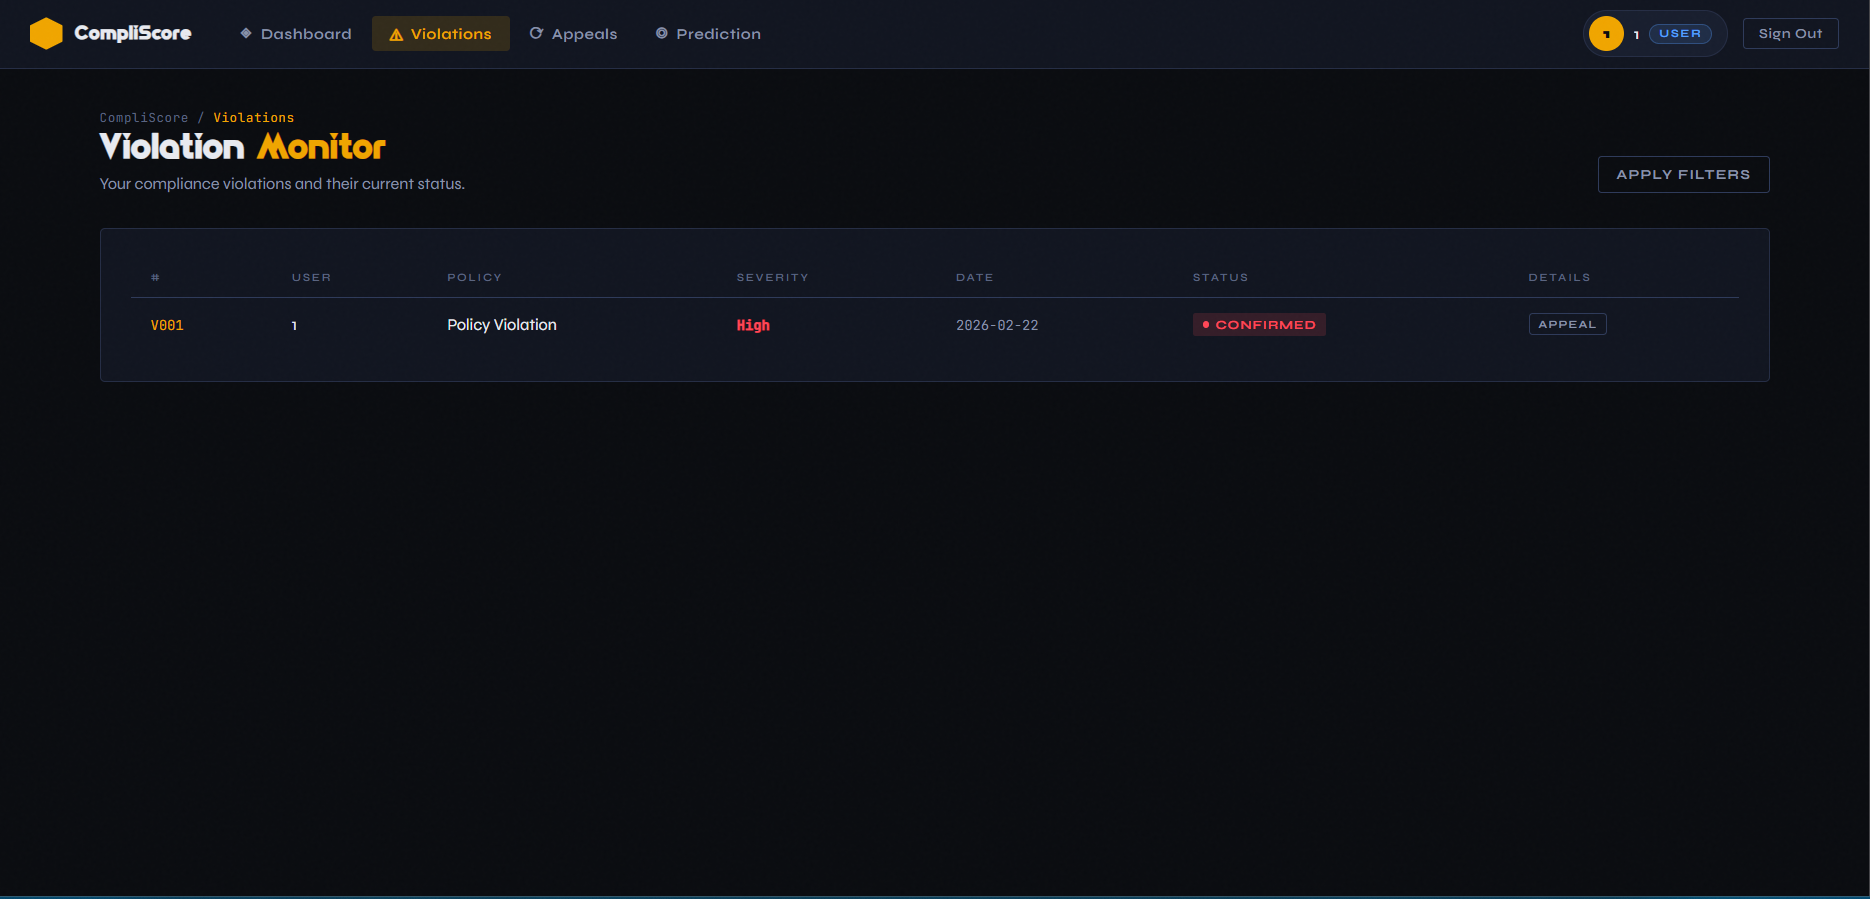Viewport: 1870px width, 899px height.
Task: Appeal violation V001 using the Appeal button
Action: coord(1567,324)
